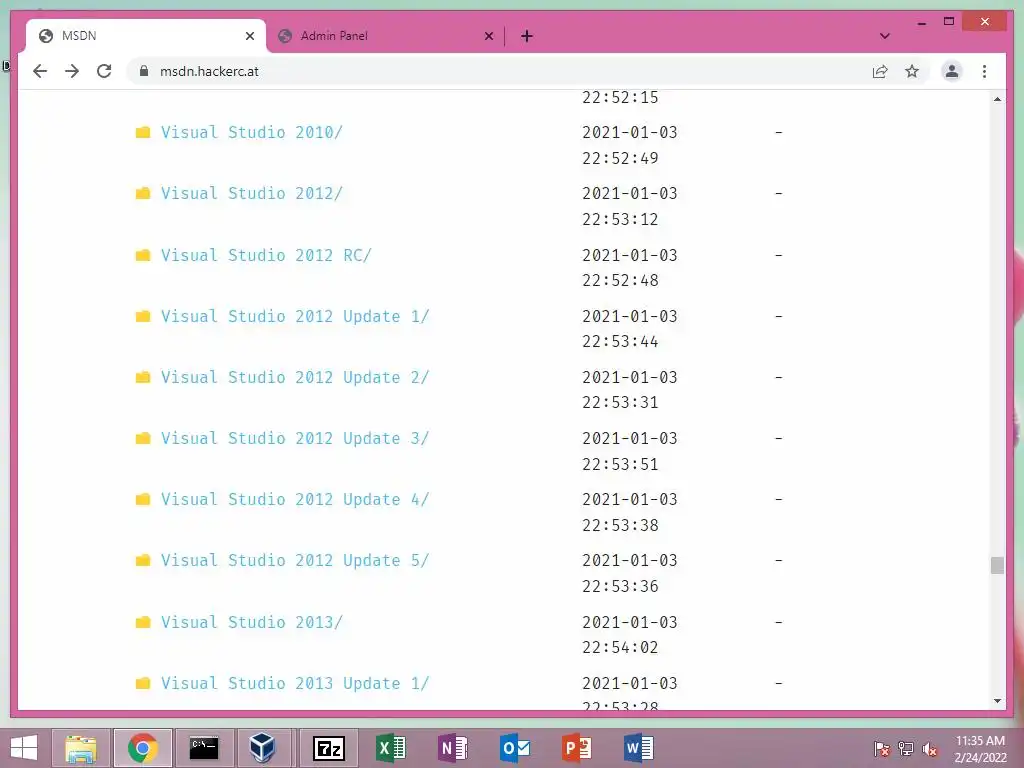Close the Admin Panel tab

[488, 36]
